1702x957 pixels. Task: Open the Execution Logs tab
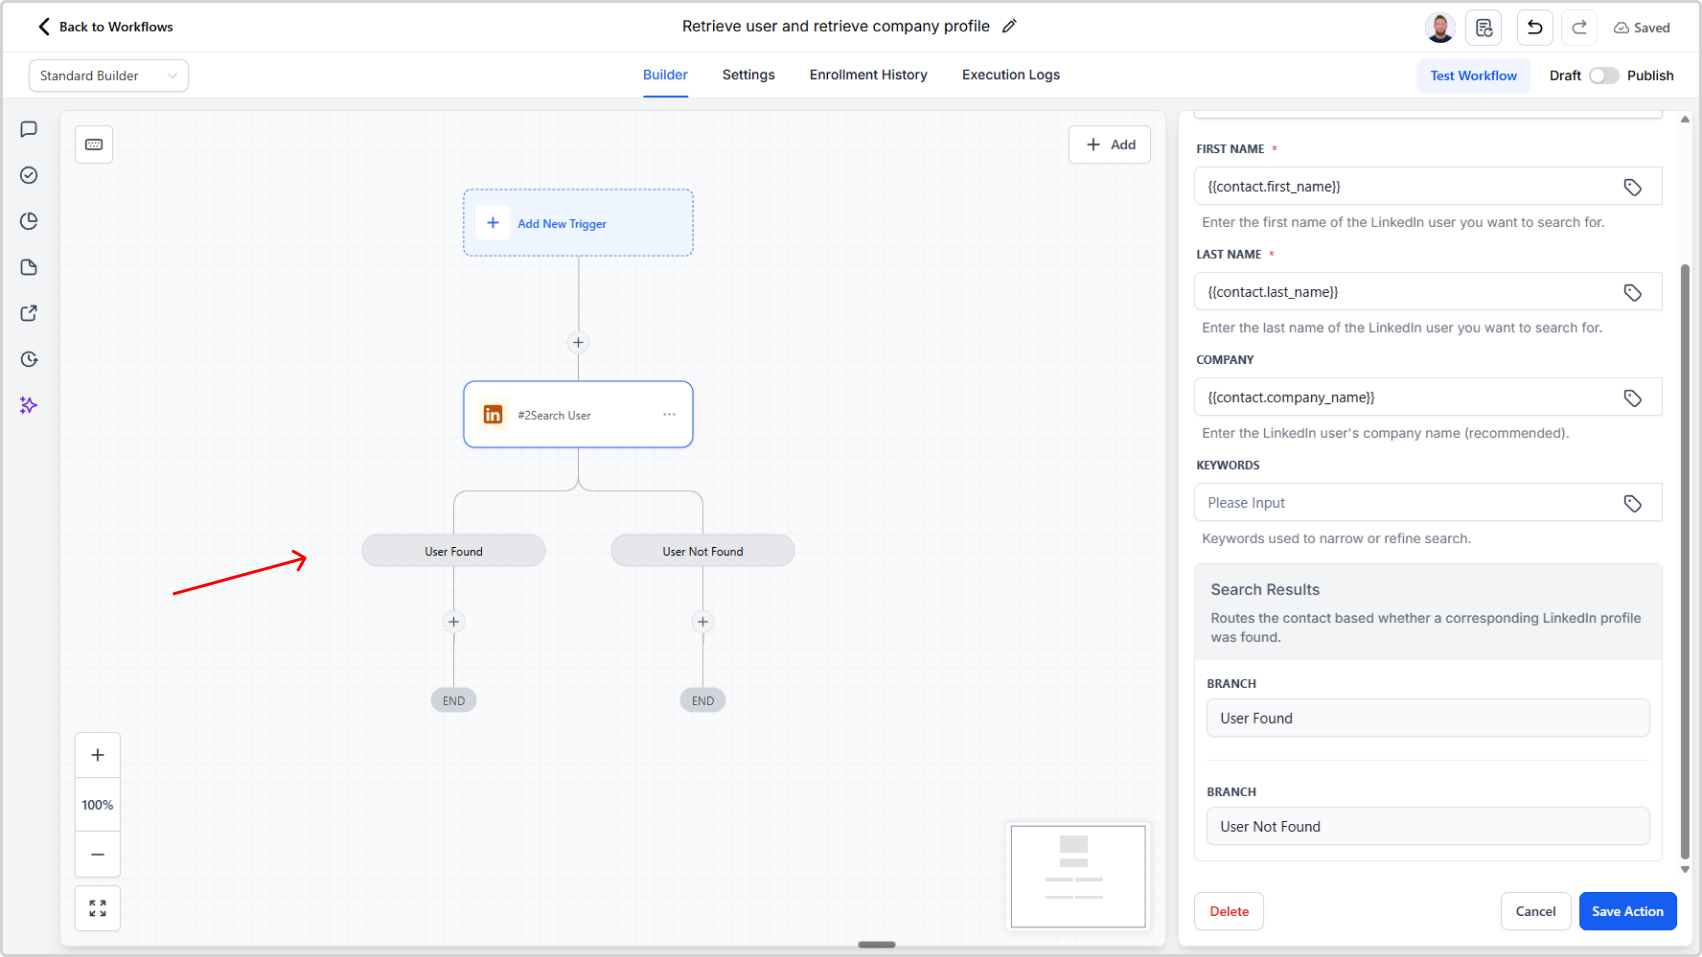pos(1010,74)
